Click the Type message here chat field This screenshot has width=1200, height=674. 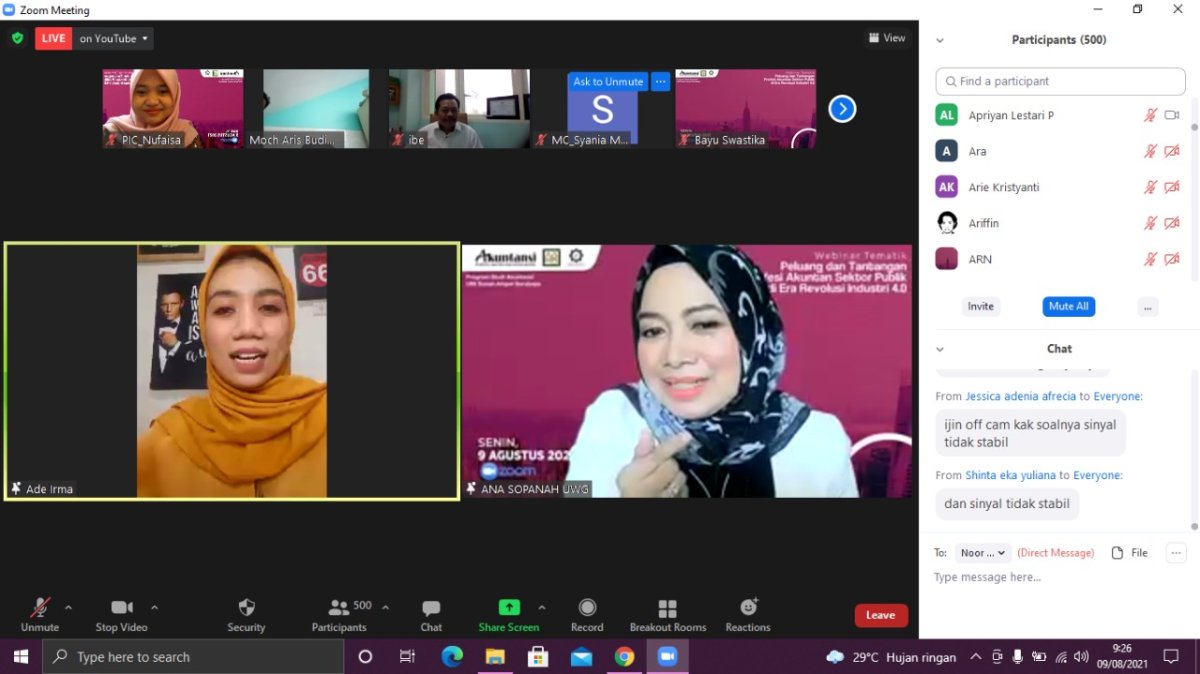tap(988, 576)
